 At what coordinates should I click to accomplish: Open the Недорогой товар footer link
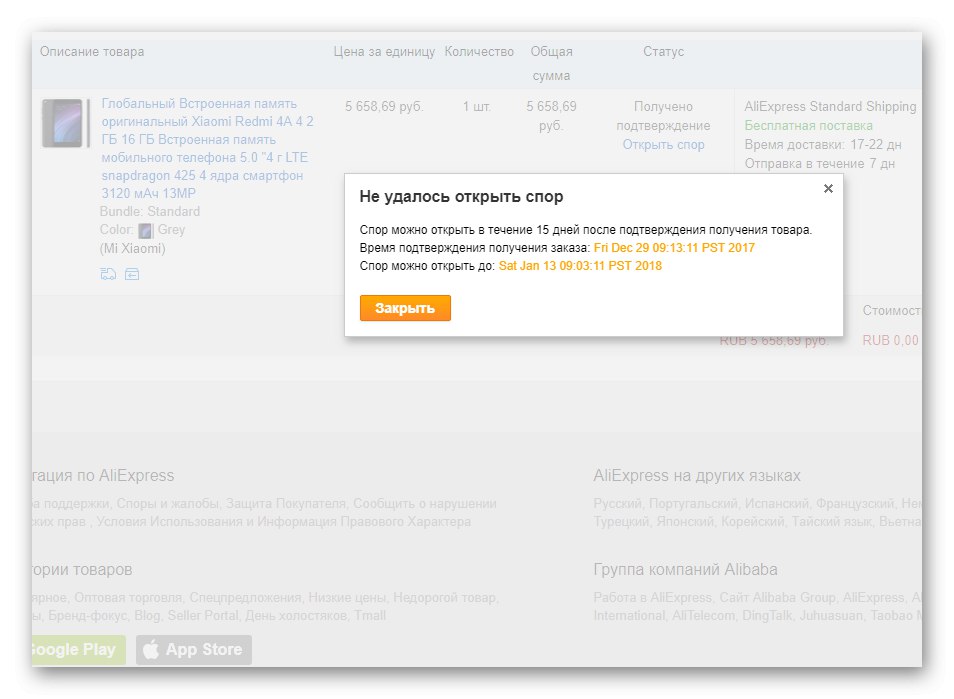tap(445, 598)
